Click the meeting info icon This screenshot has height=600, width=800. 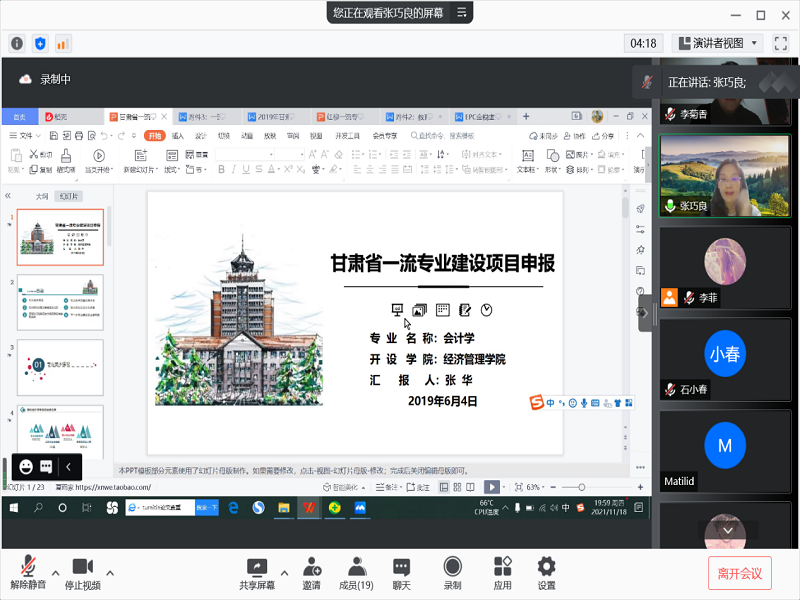click(x=17, y=43)
